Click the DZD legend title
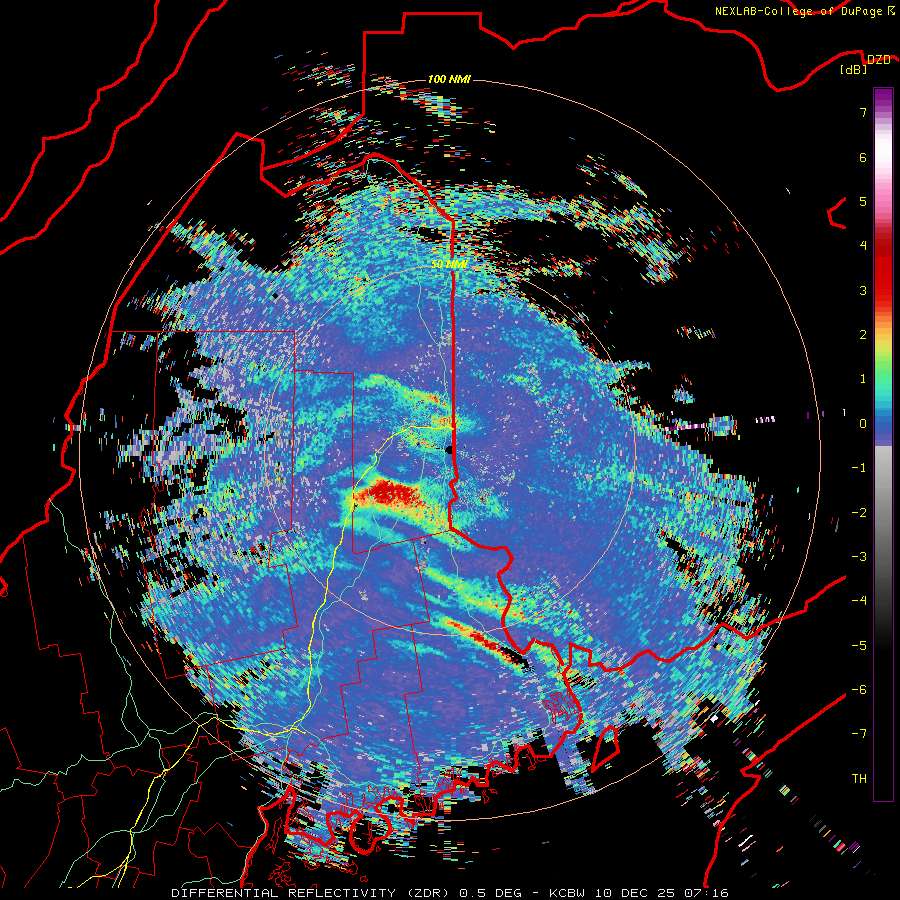The image size is (900, 900). [x=879, y=60]
